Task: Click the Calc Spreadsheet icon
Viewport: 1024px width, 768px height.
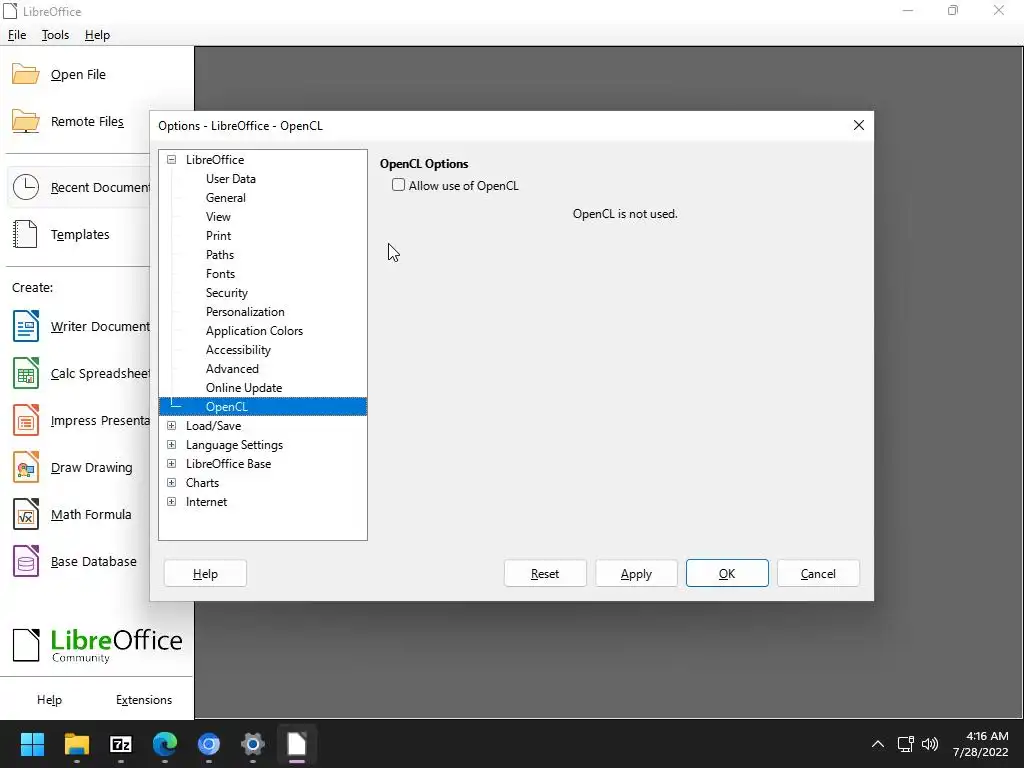Action: coord(25,373)
